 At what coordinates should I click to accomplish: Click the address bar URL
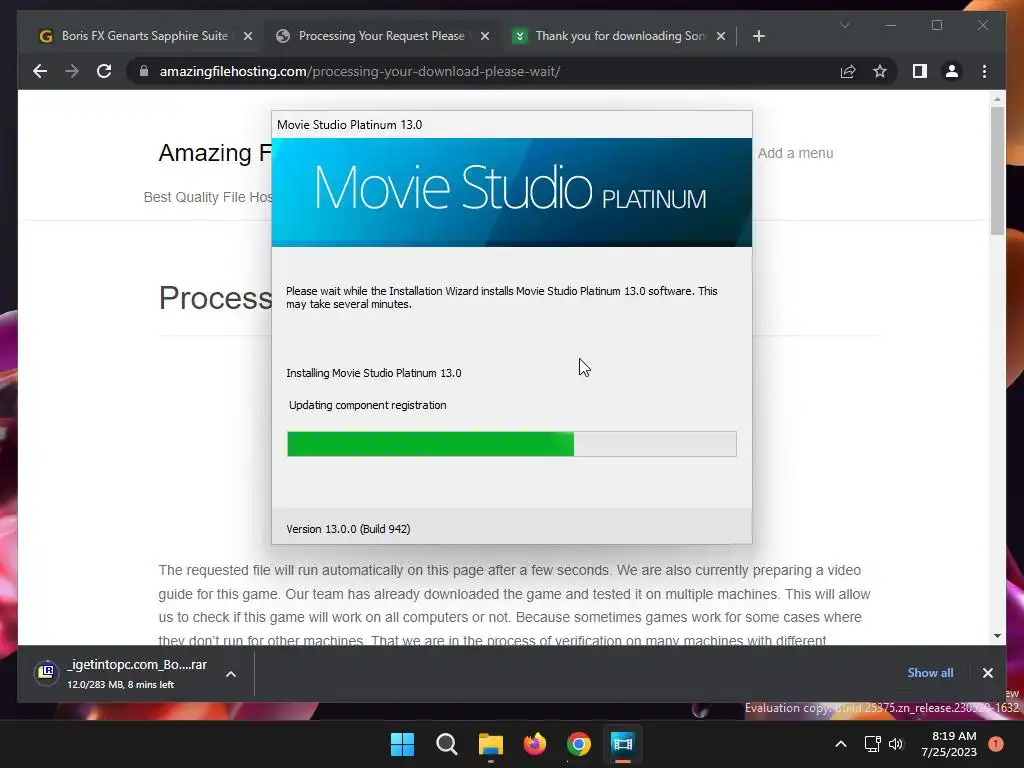(x=360, y=71)
